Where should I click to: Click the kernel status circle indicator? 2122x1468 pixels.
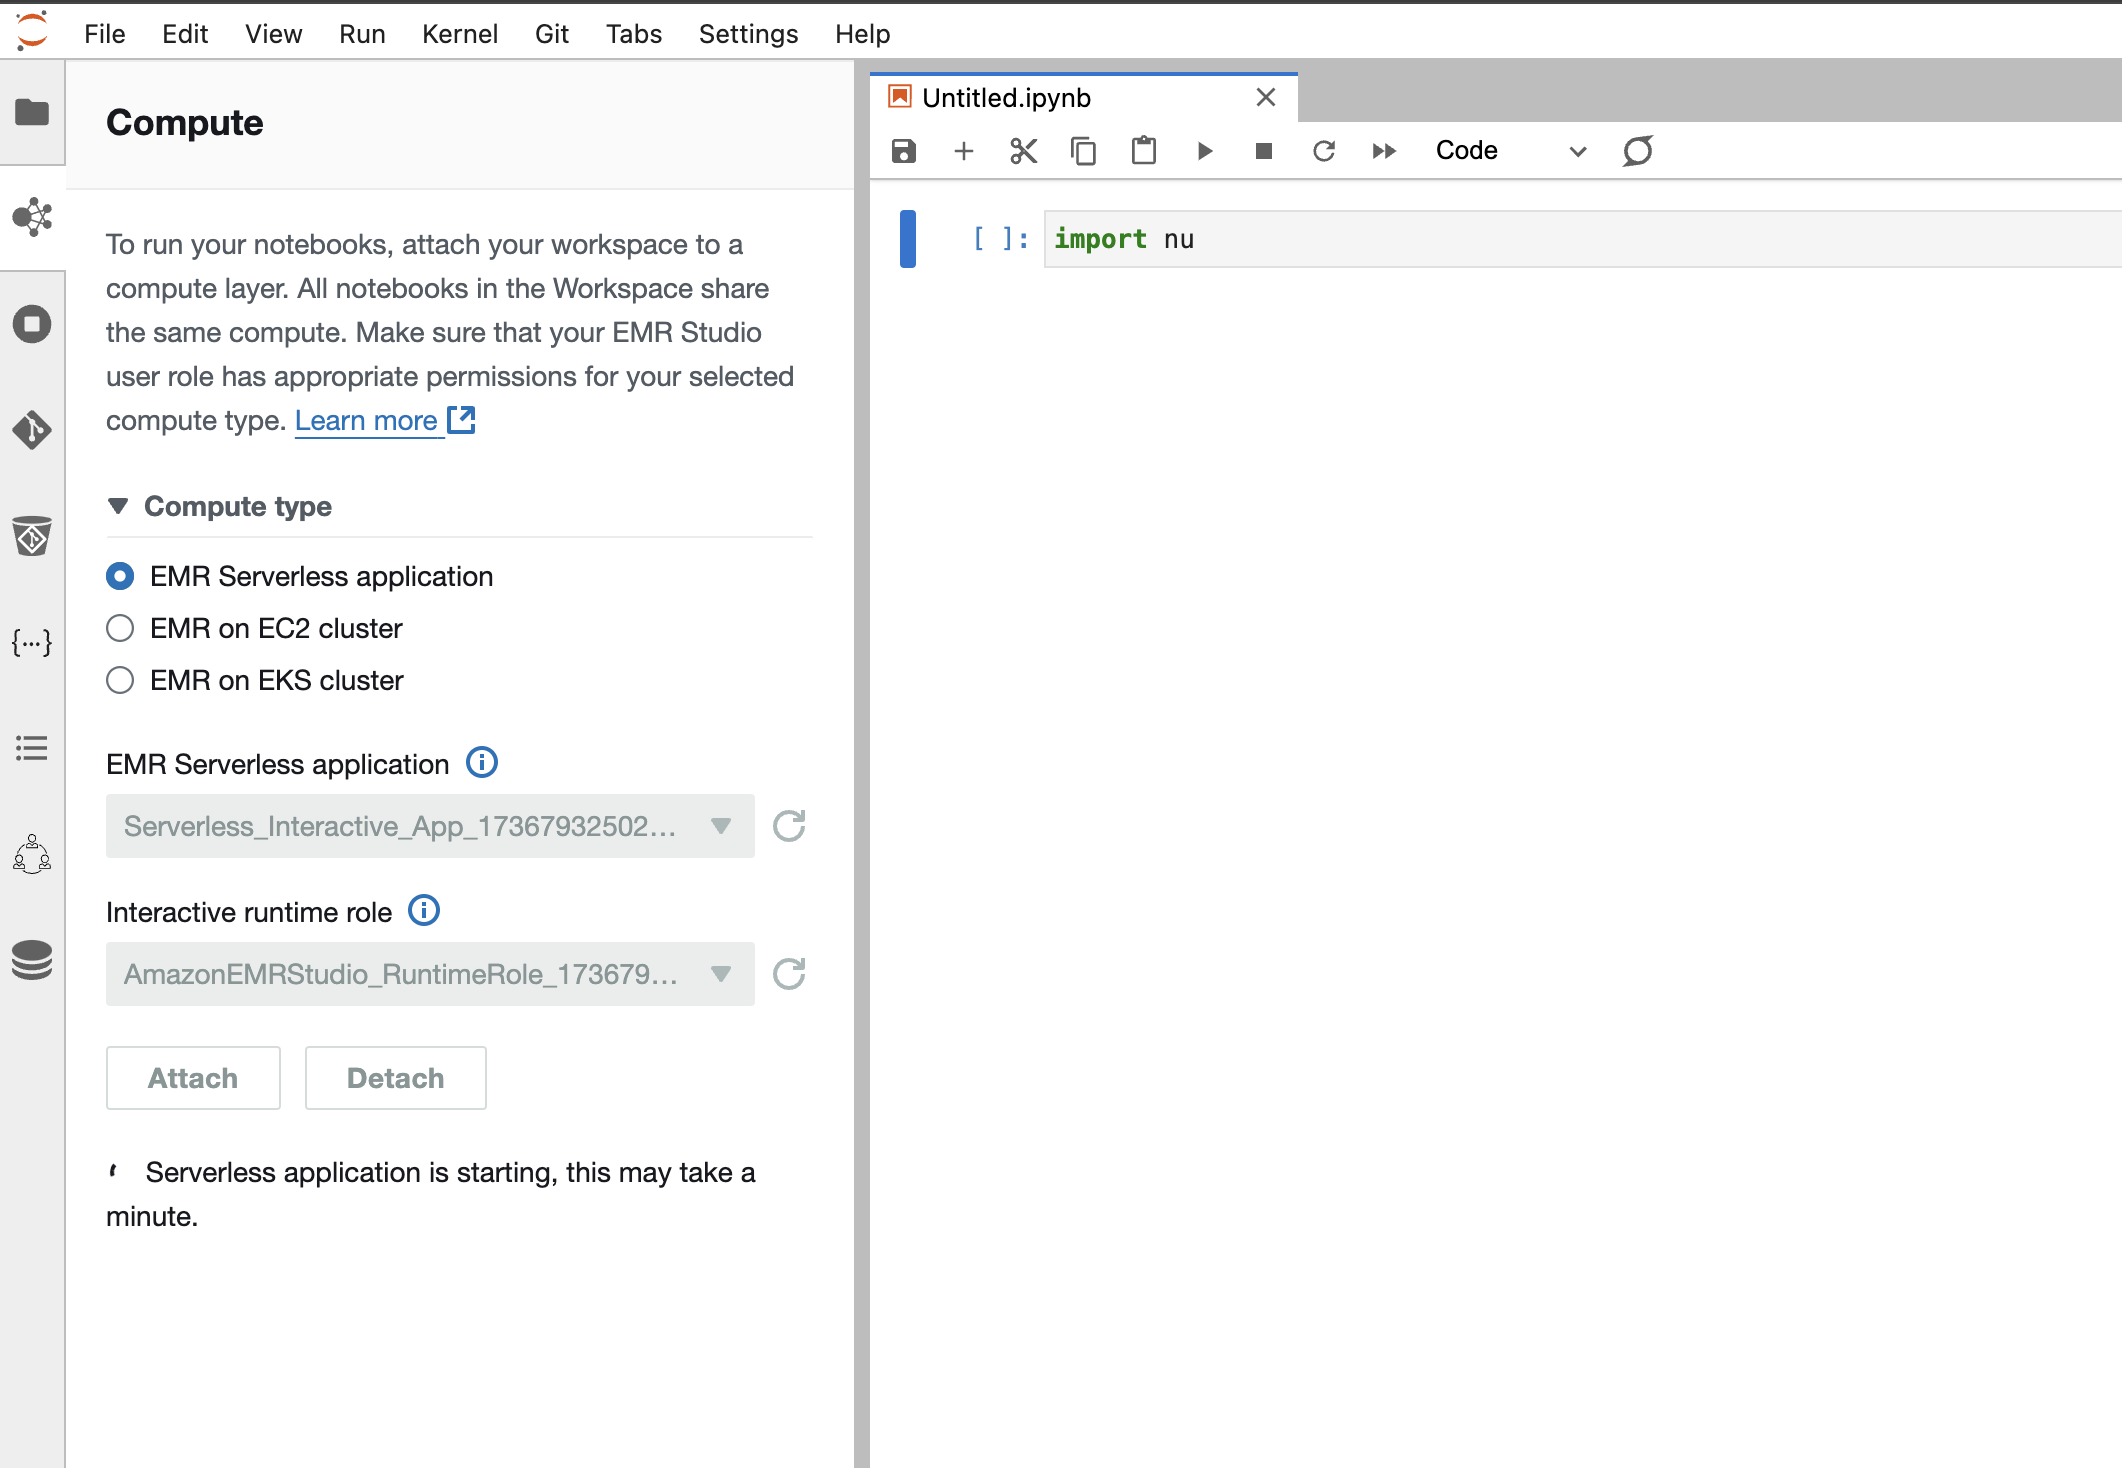[1638, 151]
